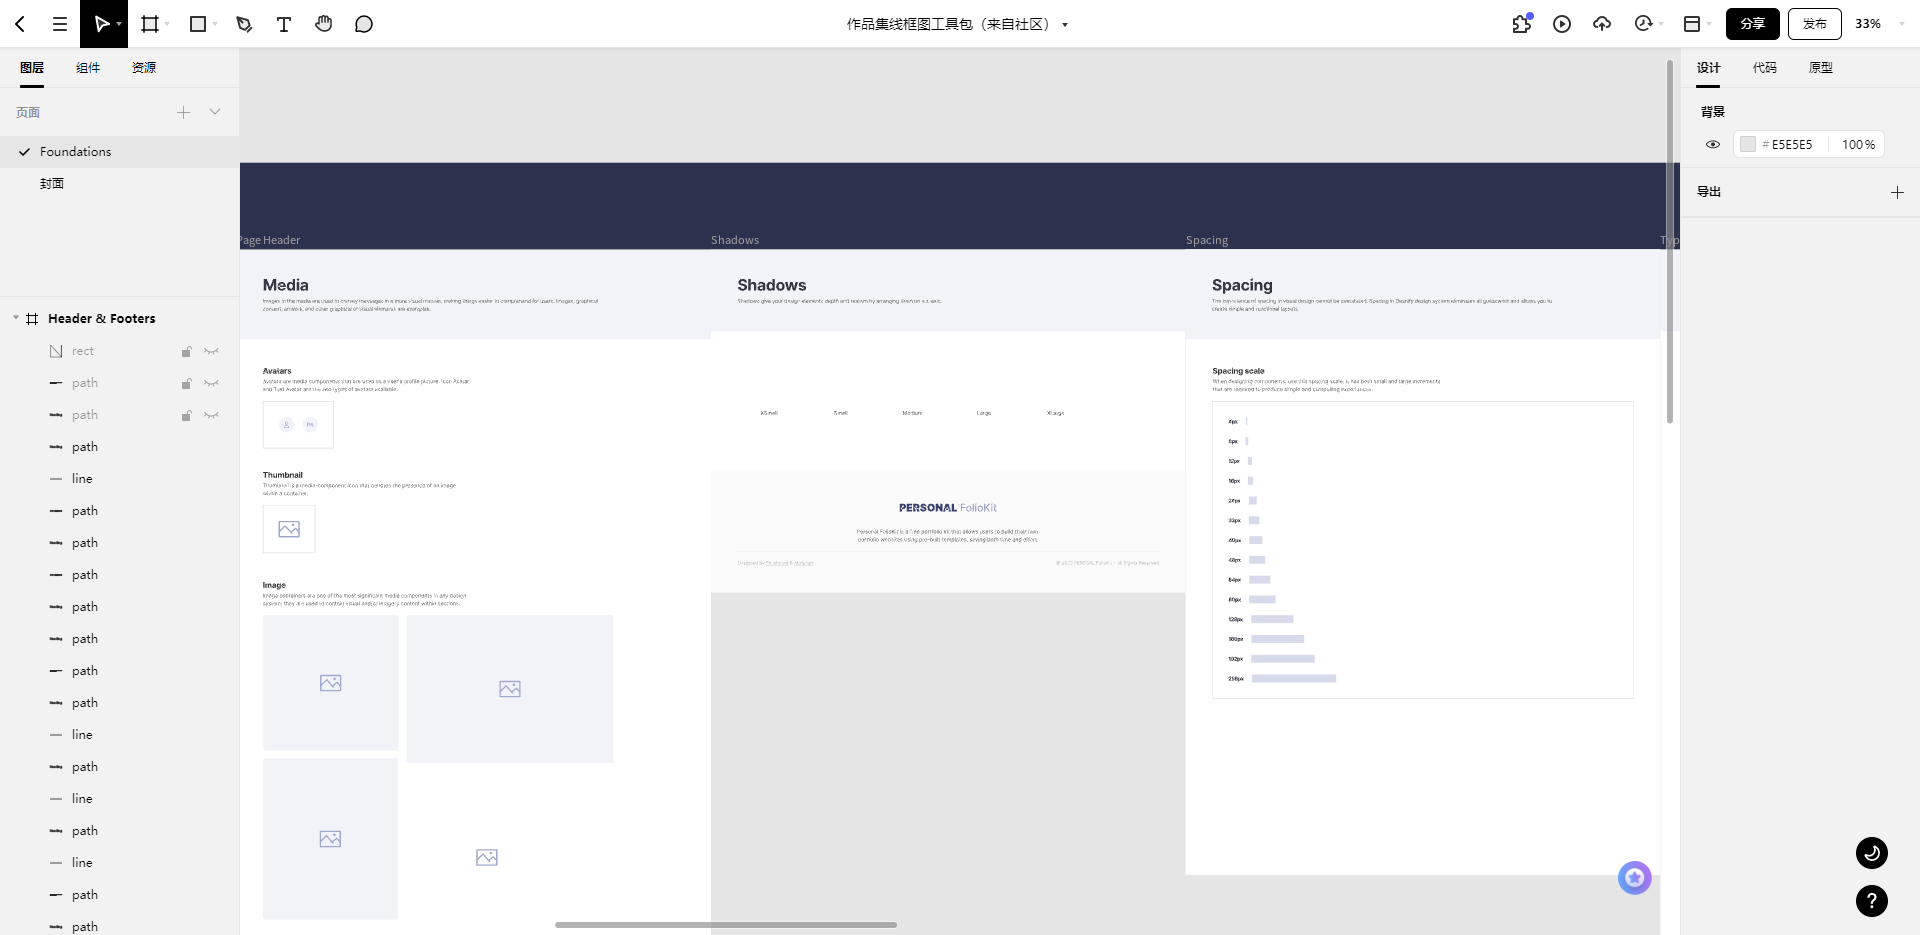
Task: Select the rect layer row
Action: point(119,351)
